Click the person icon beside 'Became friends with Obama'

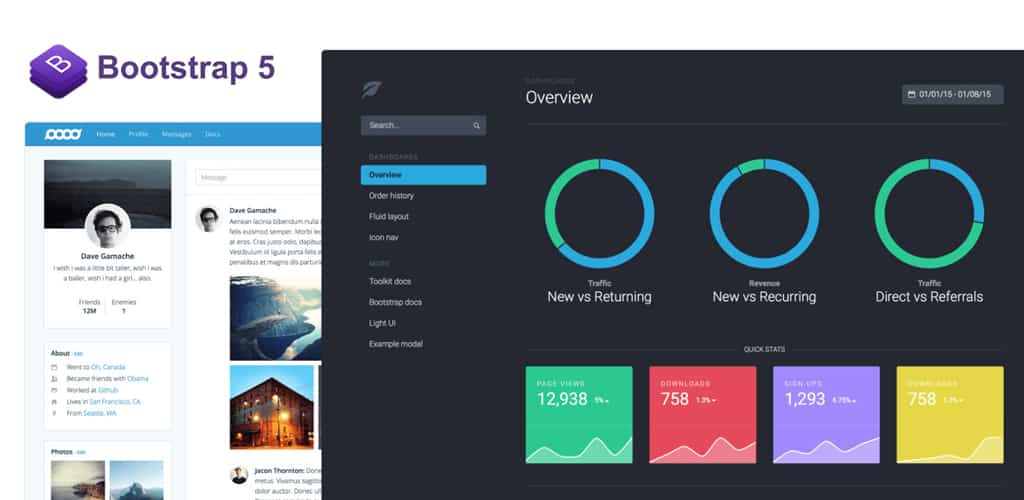pyautogui.click(x=54, y=379)
